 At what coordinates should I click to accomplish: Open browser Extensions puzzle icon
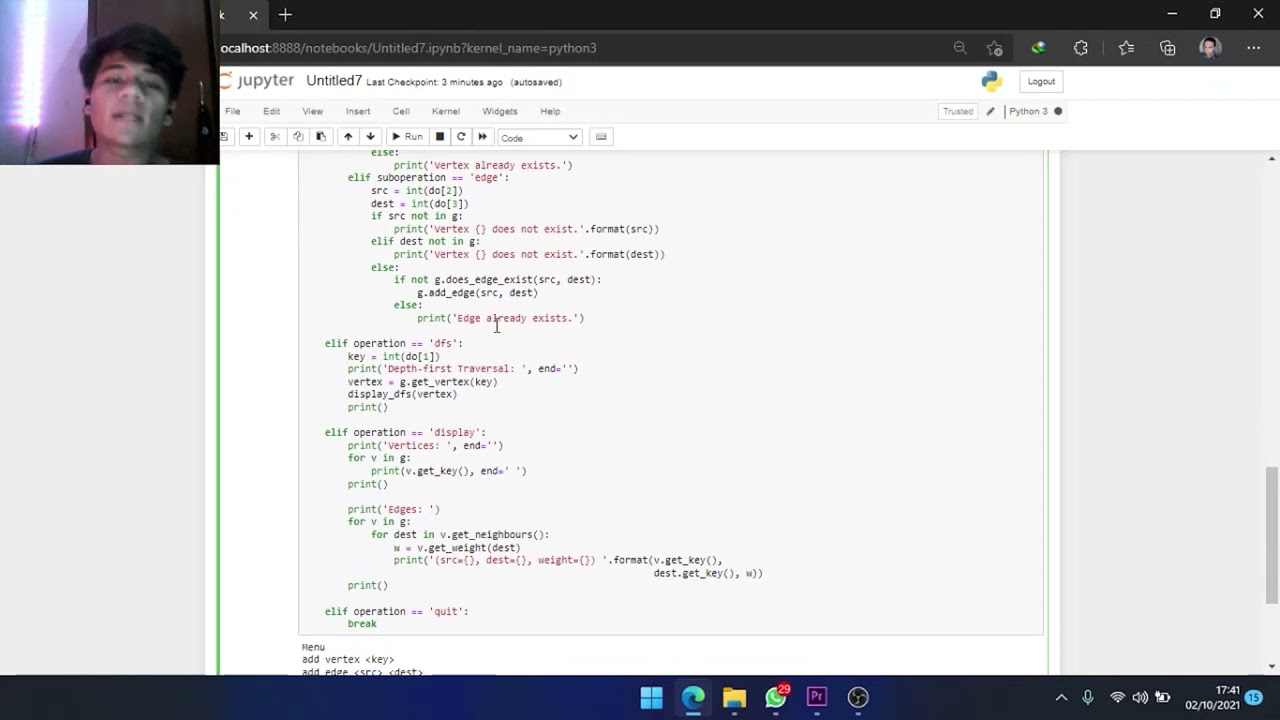(x=1081, y=48)
